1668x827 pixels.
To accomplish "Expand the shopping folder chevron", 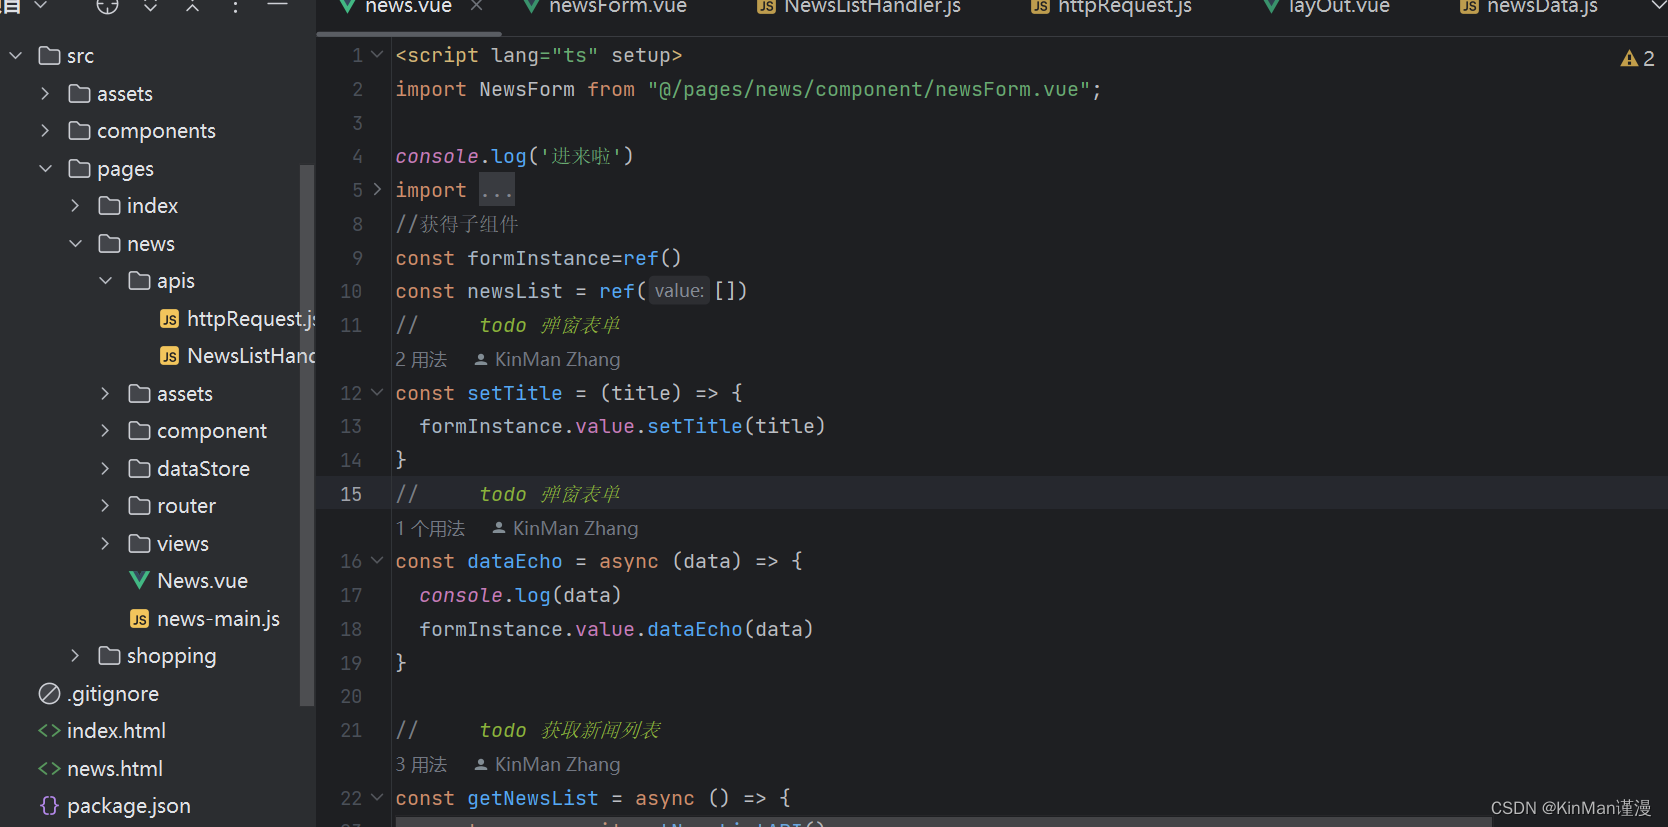I will click(x=75, y=656).
